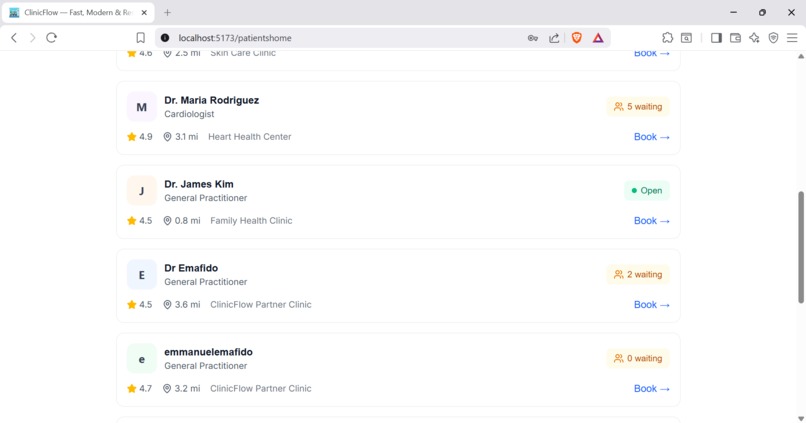
Task: Go back to the previous page
Action: coord(14,38)
